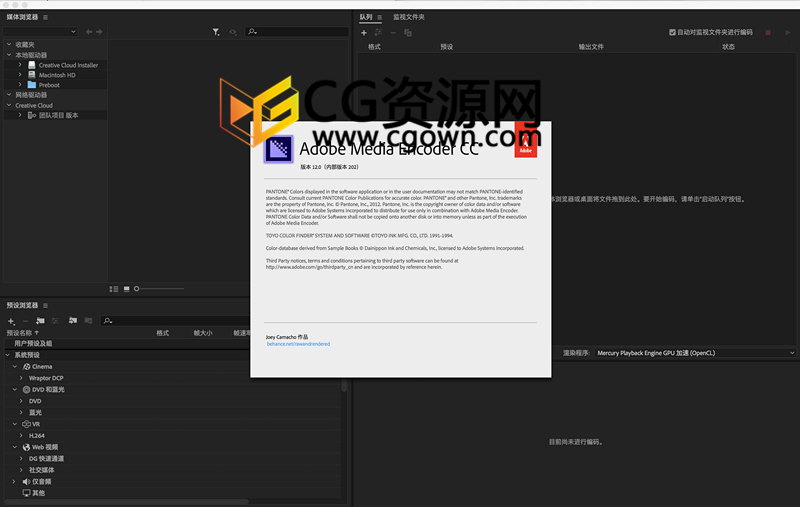
Task: Expand the 仅音频 preset group
Action: coord(14,481)
